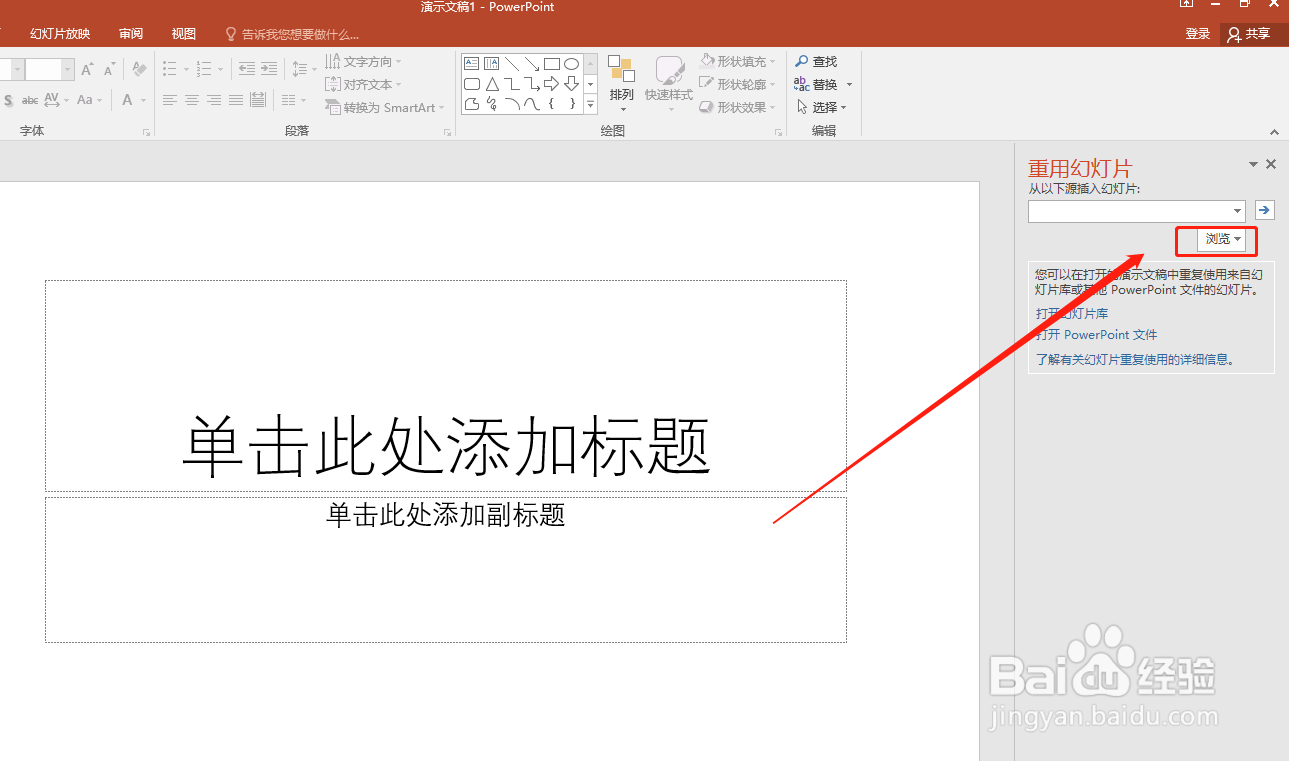1289x761 pixels.
Task: Toggle the bulleted list formatting
Action: pyautogui.click(x=169, y=69)
